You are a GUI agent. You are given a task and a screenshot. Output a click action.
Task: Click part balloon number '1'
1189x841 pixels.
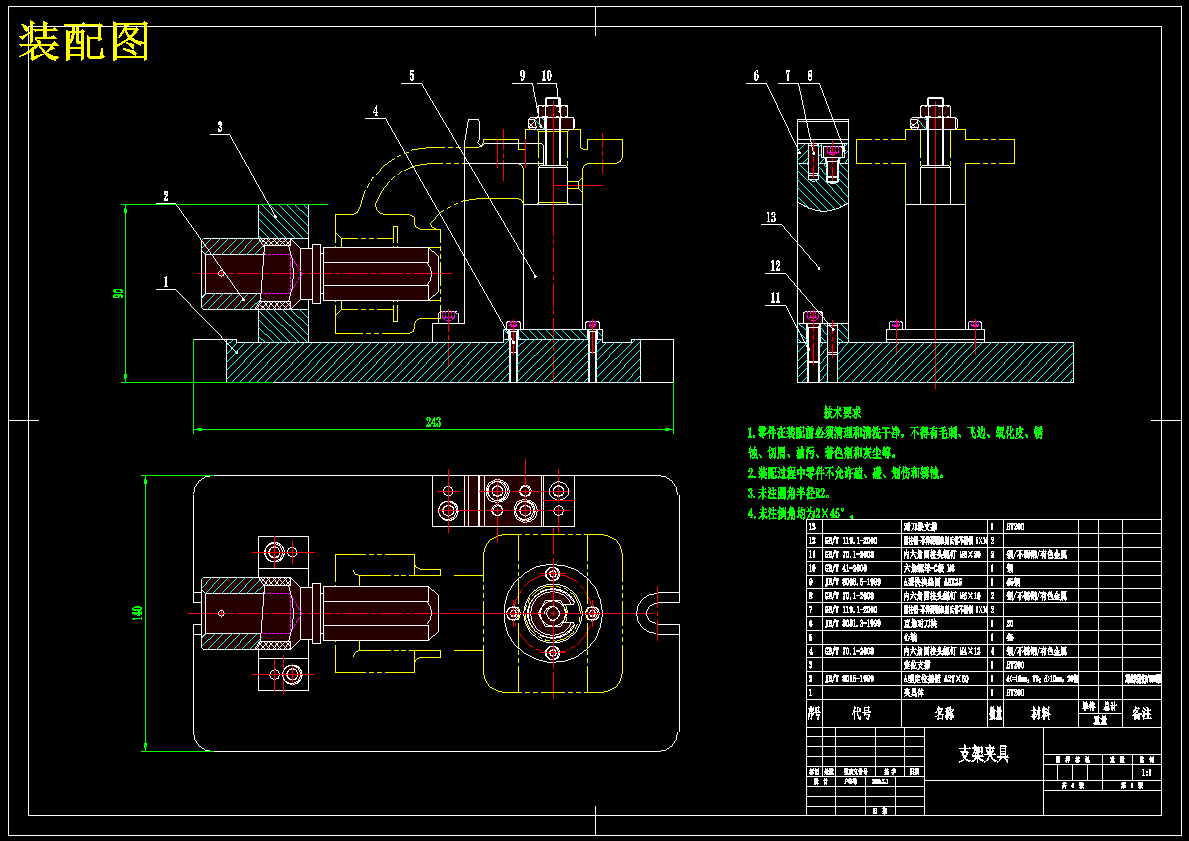click(166, 282)
